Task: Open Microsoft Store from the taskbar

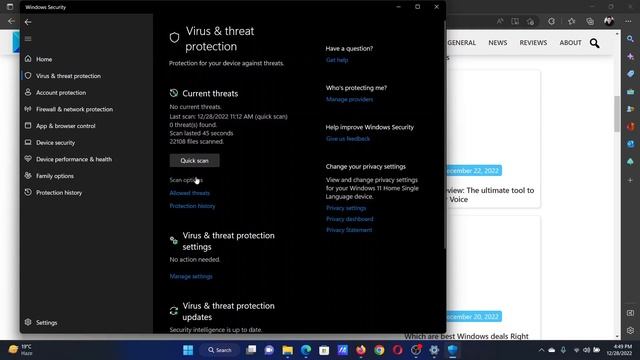Action: [324, 350]
